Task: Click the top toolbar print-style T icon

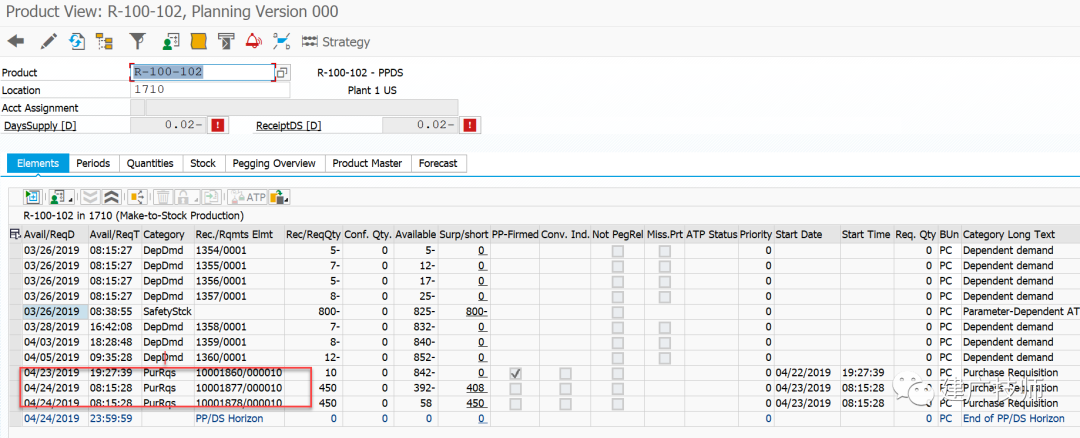Action: point(226,41)
